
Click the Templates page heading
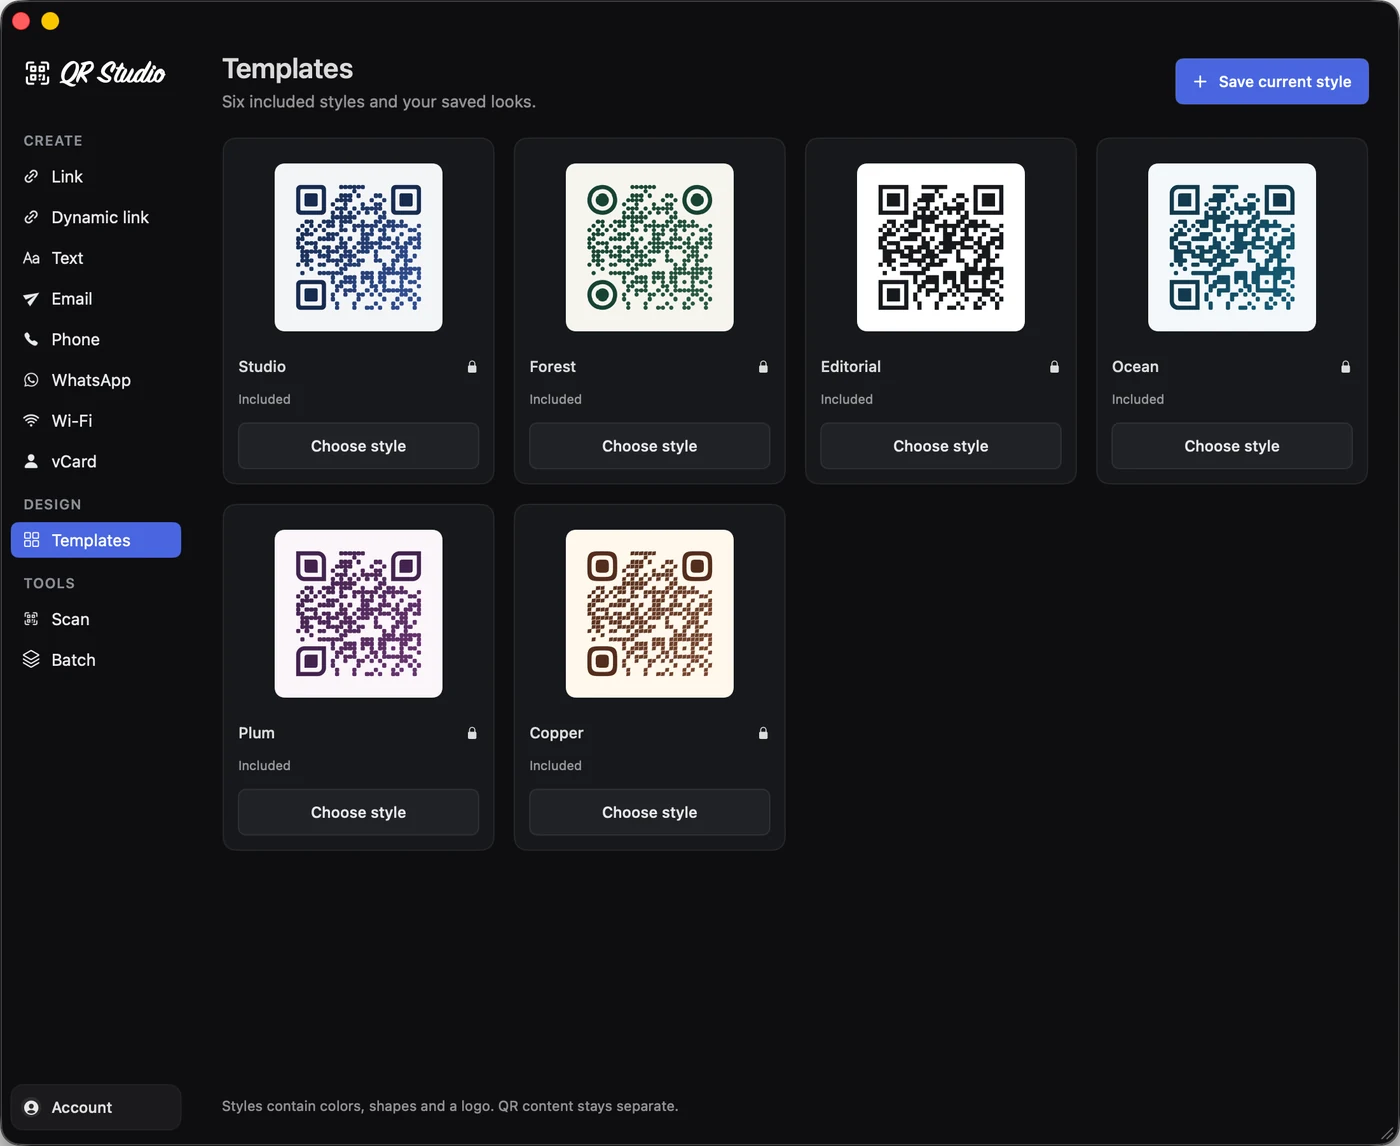pyautogui.click(x=288, y=69)
